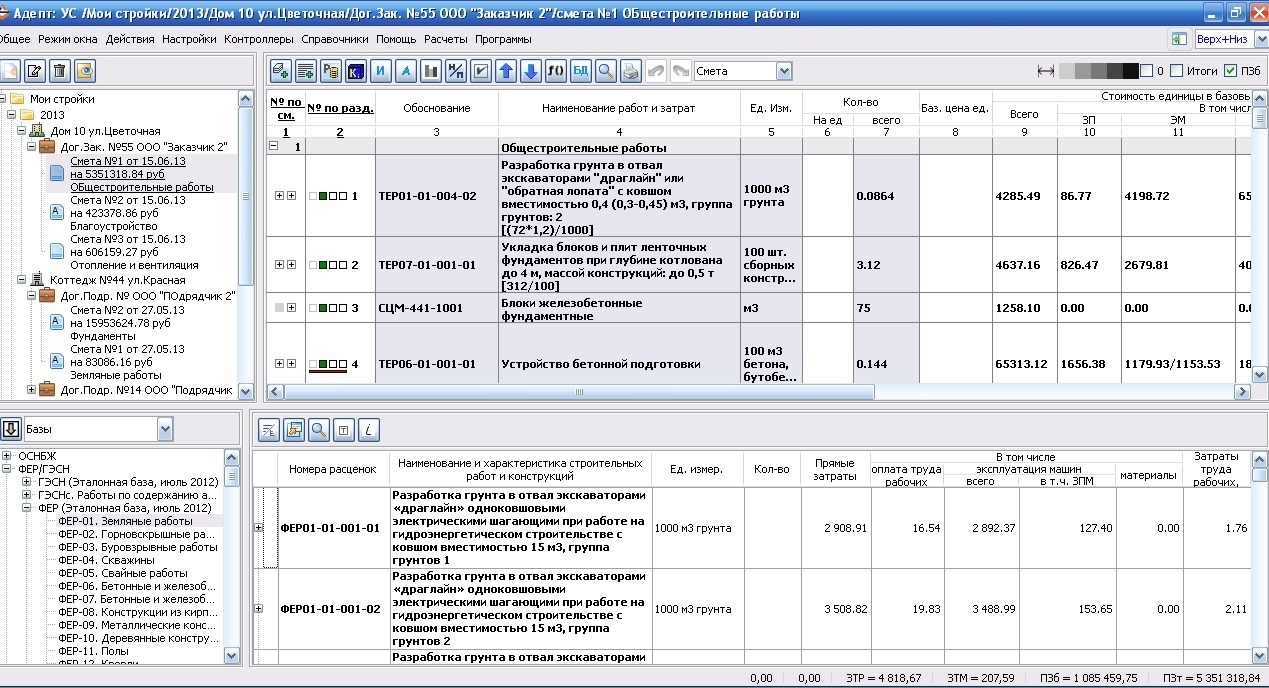Open estimate 'Смета №2' Благоустройство
Viewport: 1269px width, 688px height.
tap(128, 212)
